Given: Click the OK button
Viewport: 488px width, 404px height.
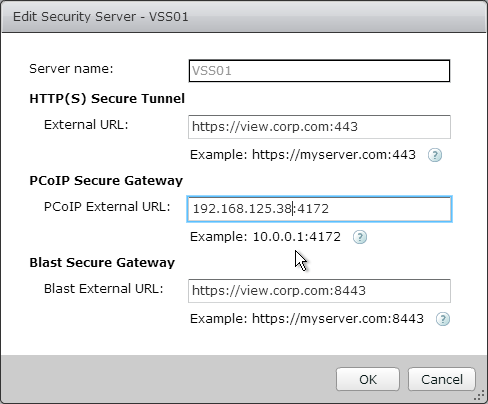Looking at the screenshot, I should click(x=368, y=379).
